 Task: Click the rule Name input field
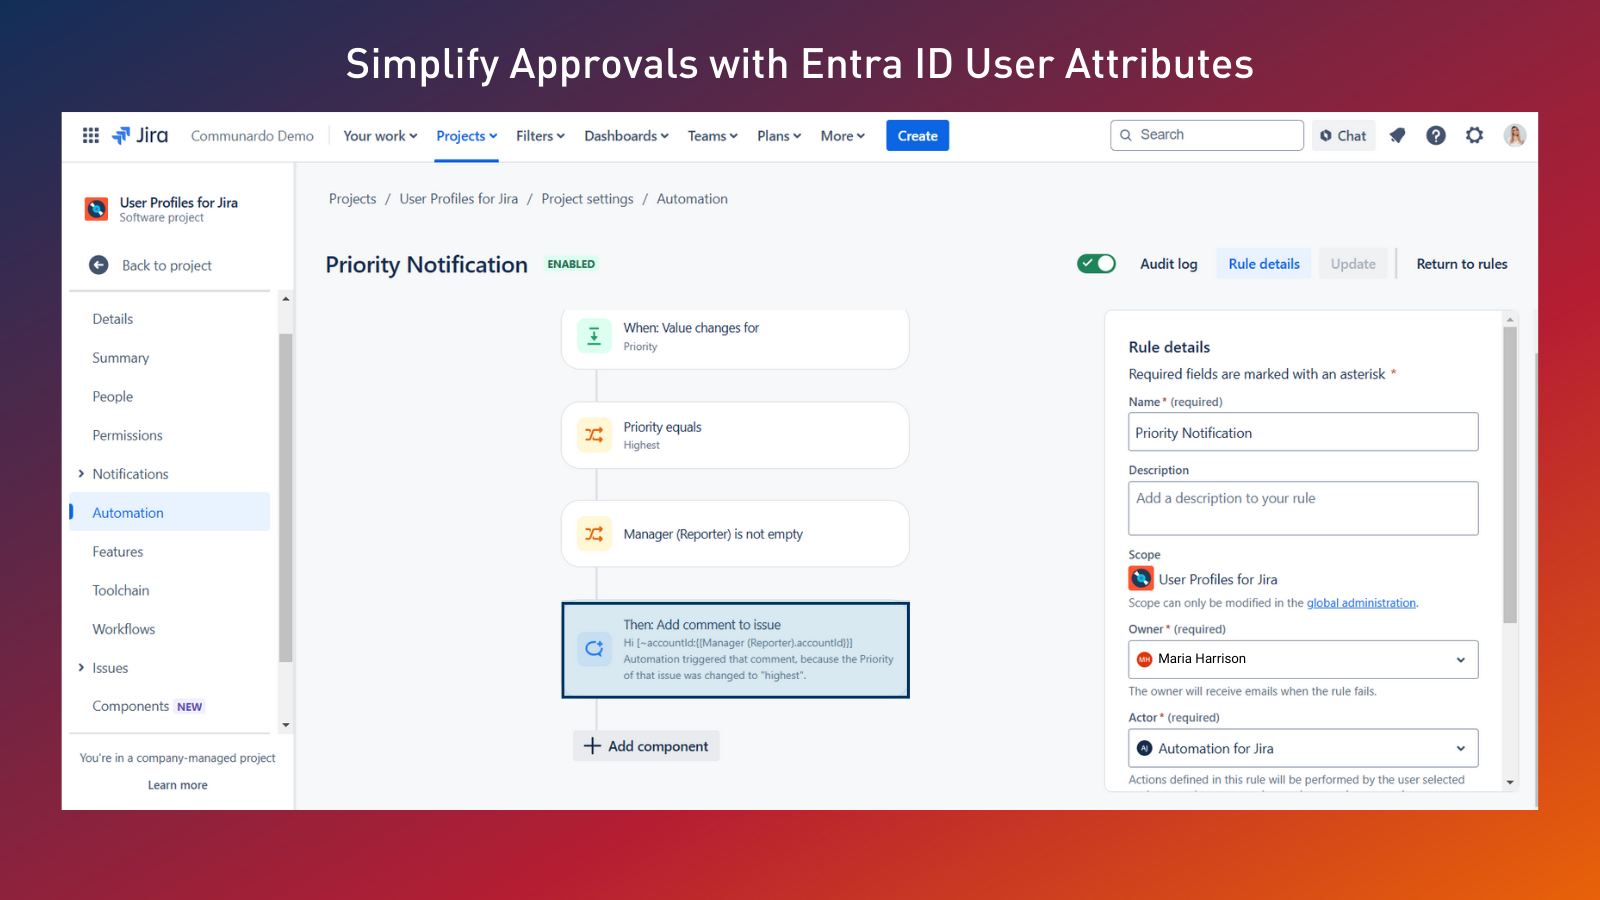(1303, 432)
